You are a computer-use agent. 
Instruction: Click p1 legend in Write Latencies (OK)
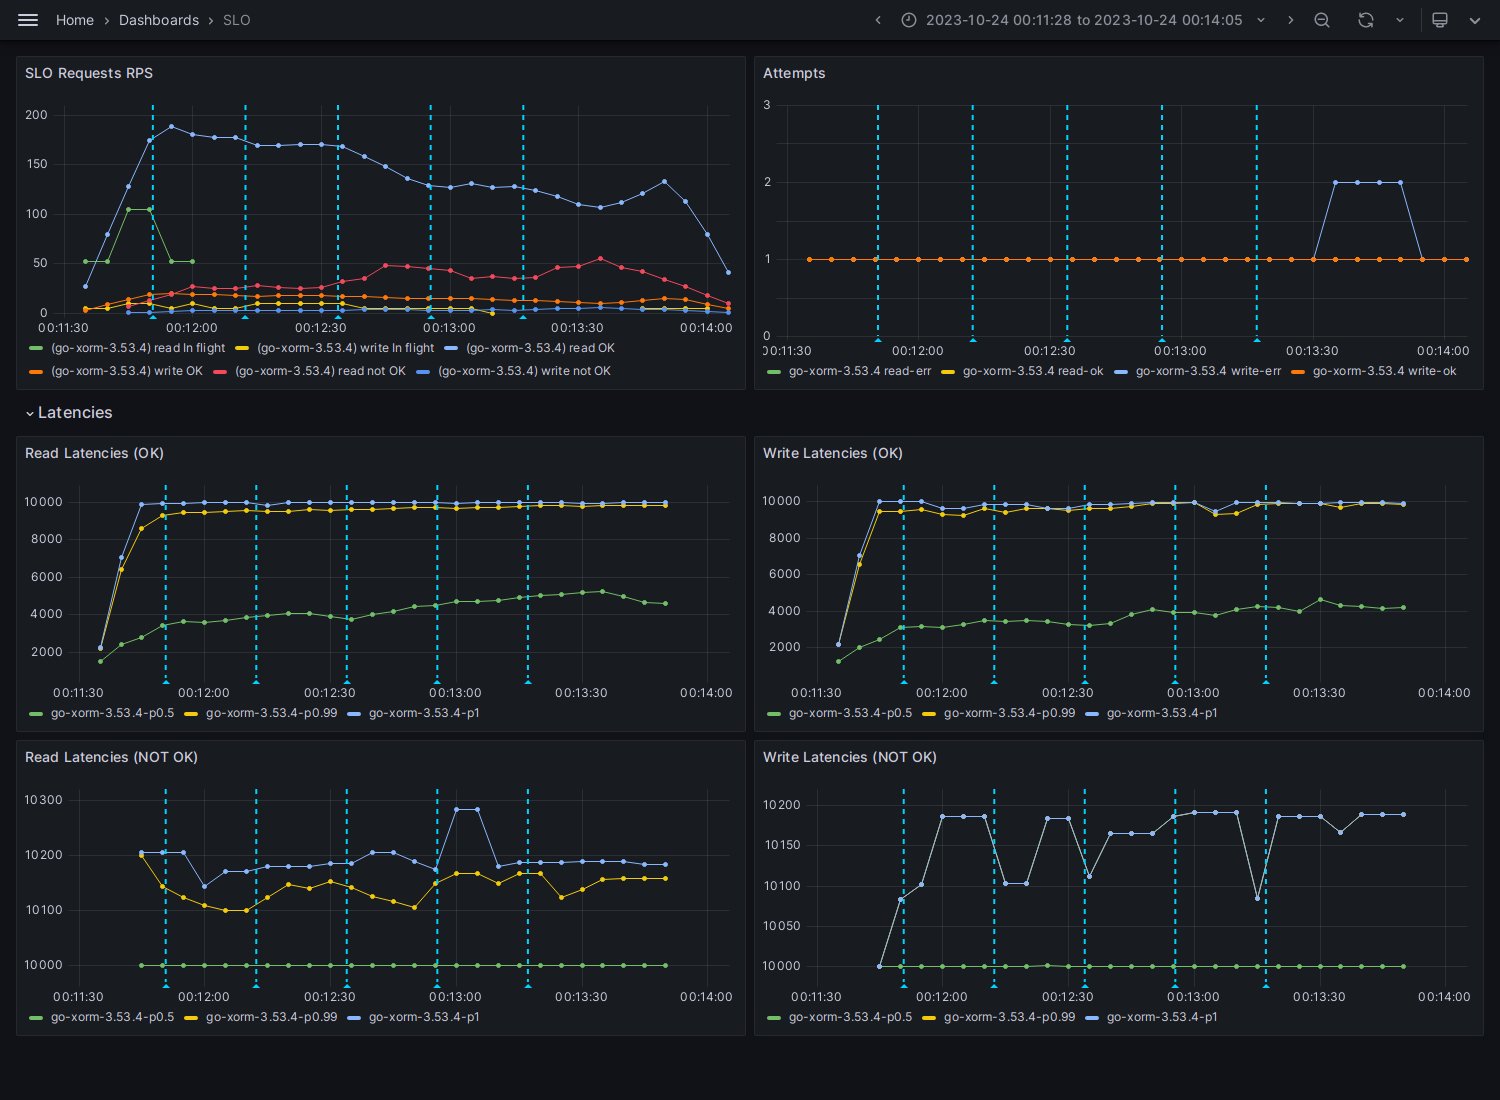tap(1162, 713)
